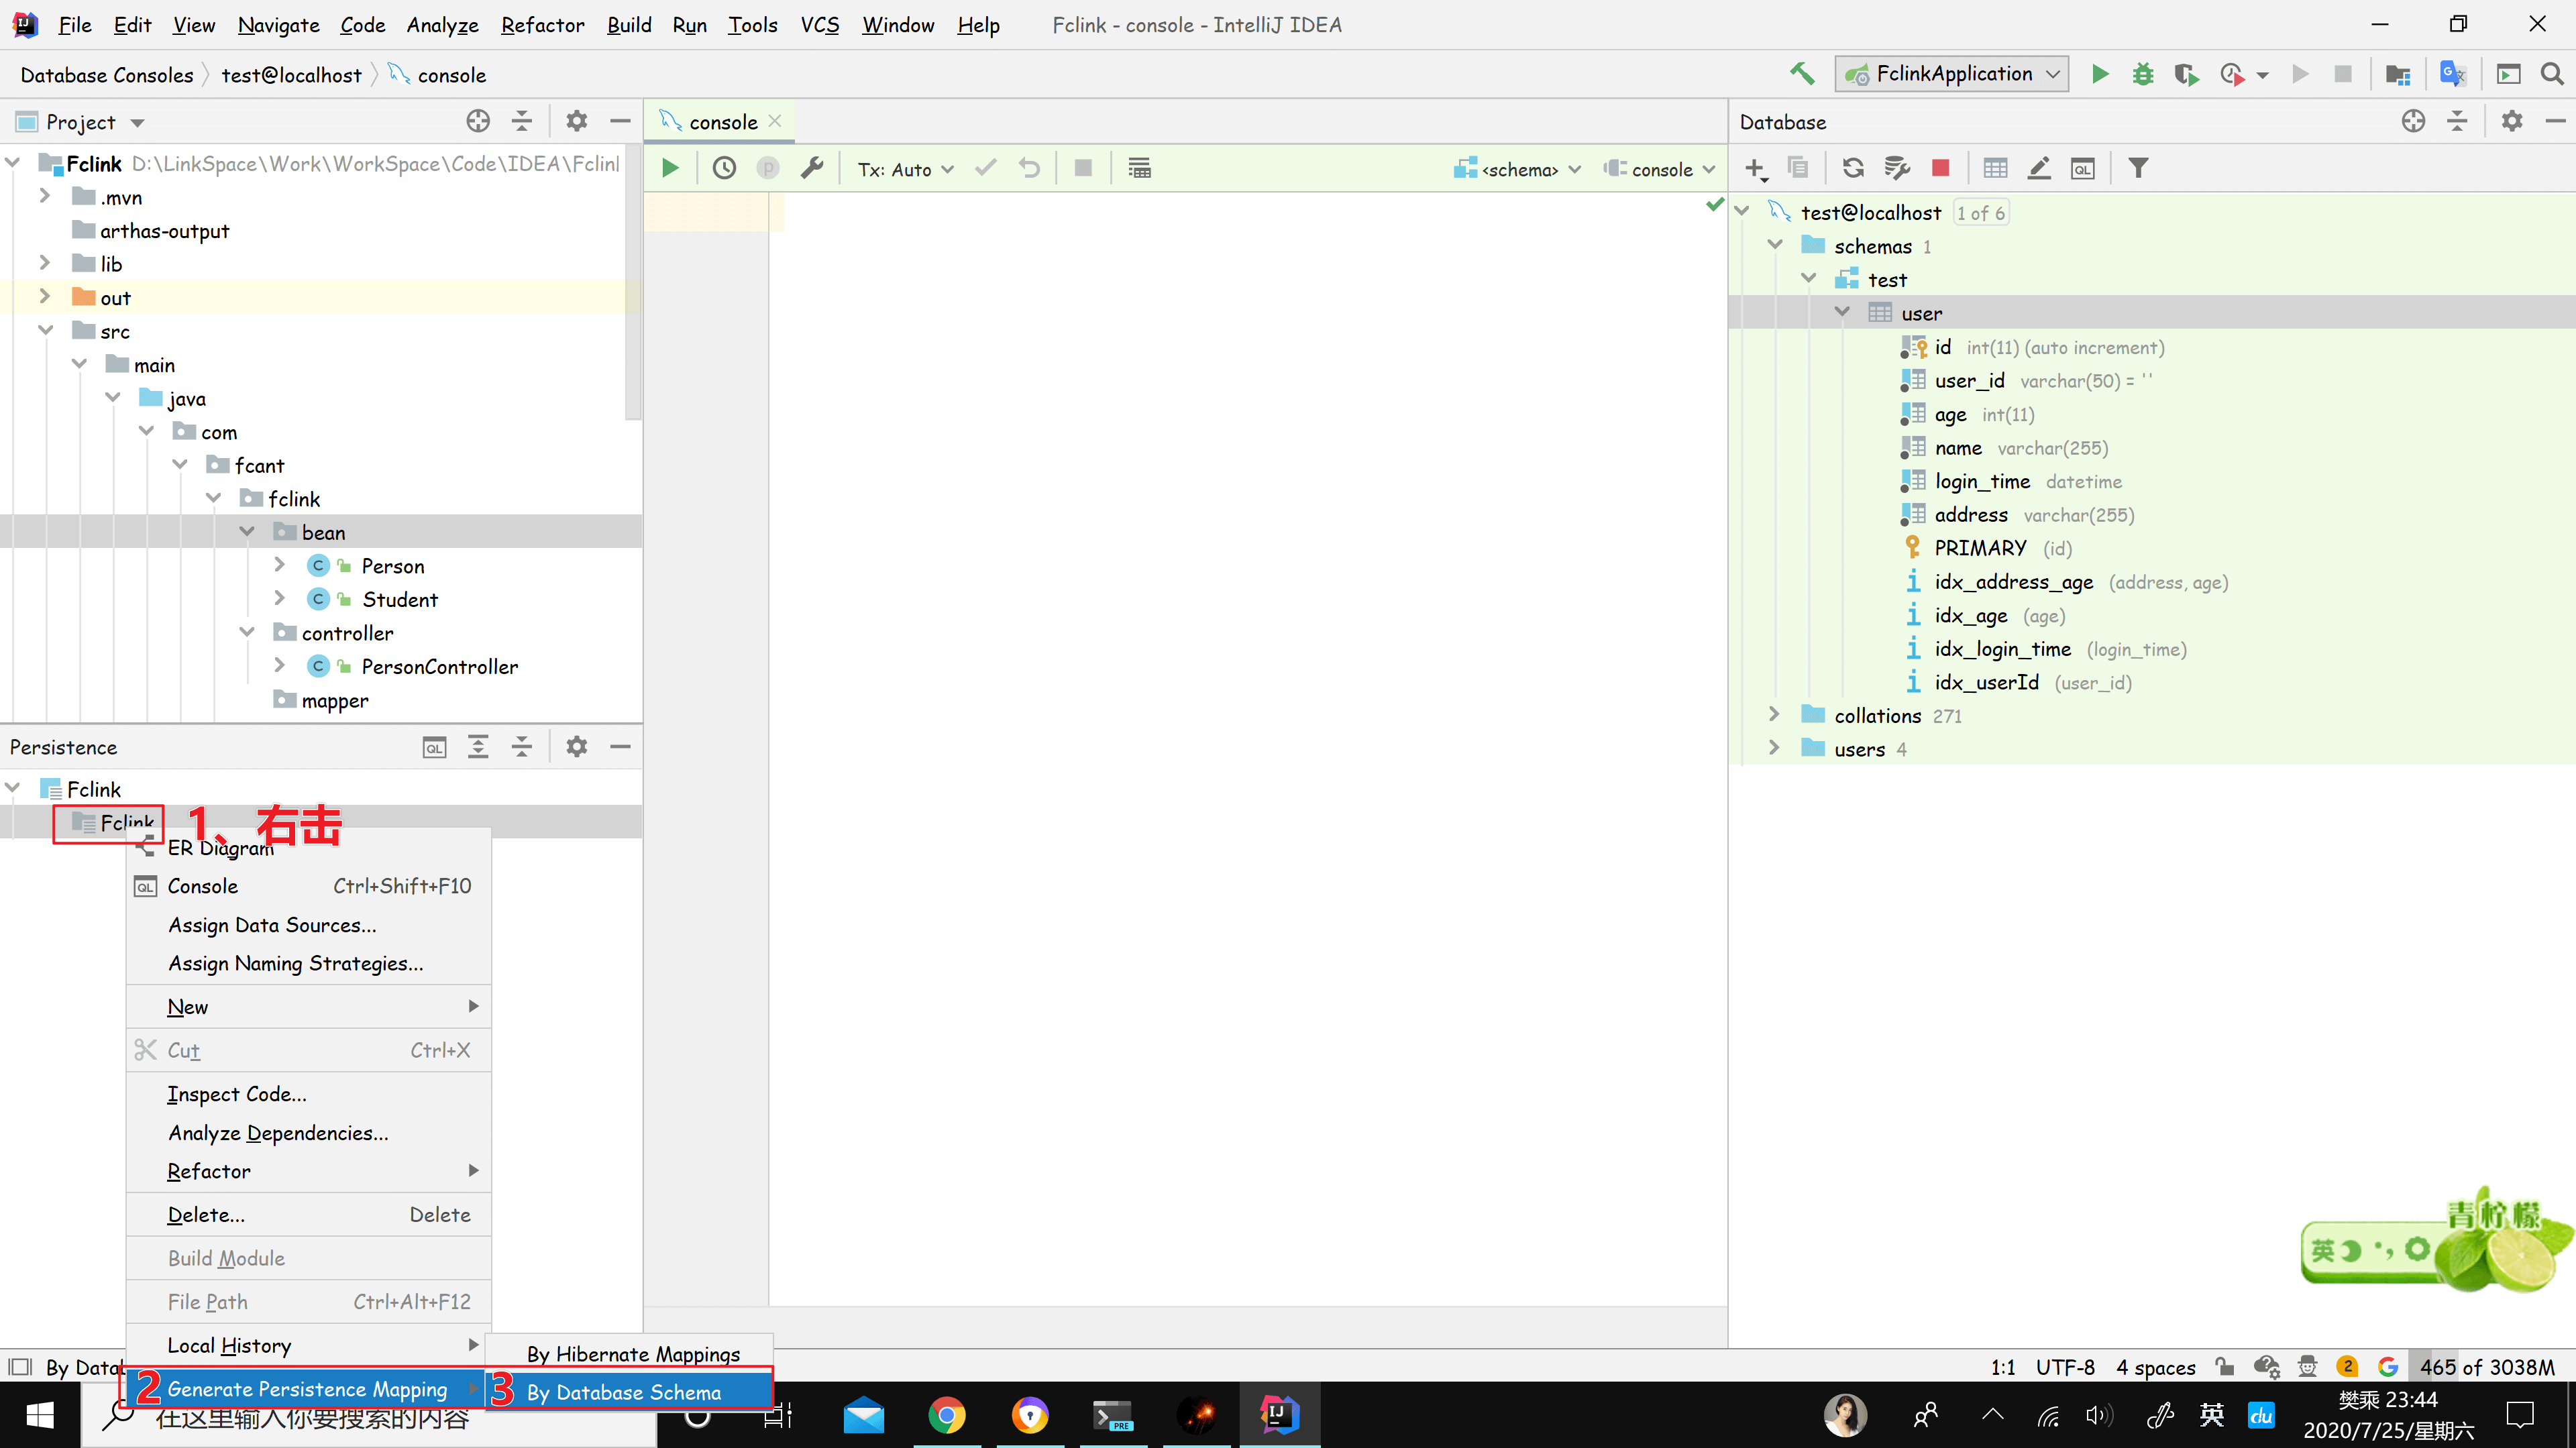Open the Tx: Auto transaction dropdown
Image resolution: width=2576 pixels, height=1448 pixels.
[905, 169]
